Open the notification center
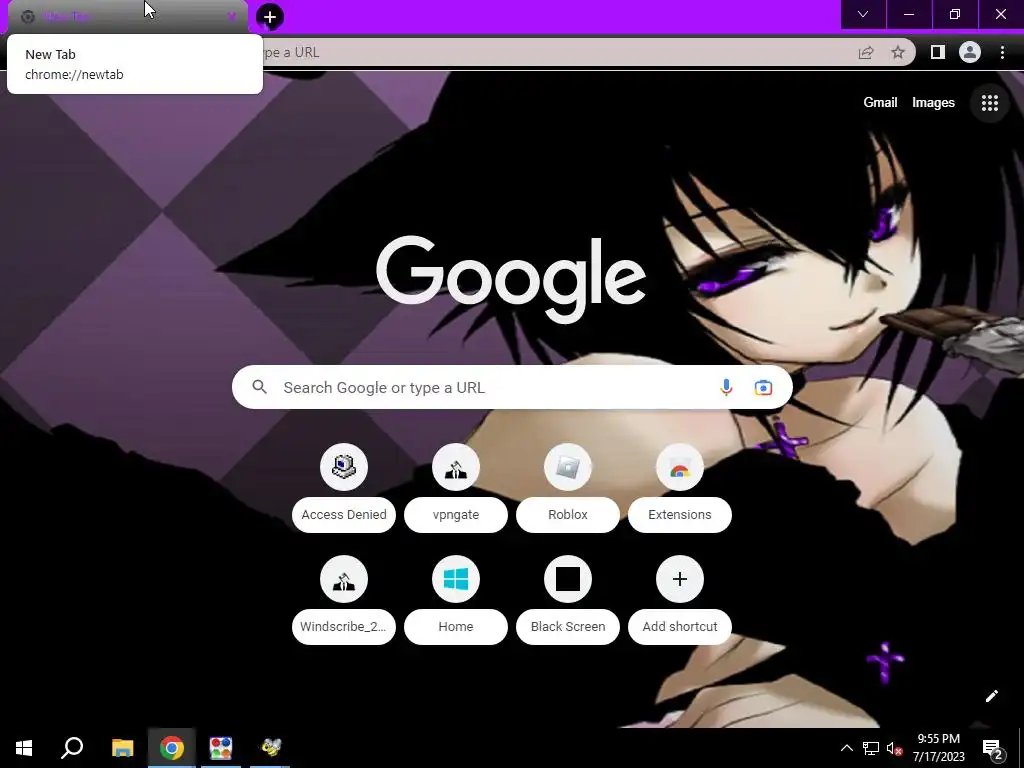This screenshot has width=1024, height=768. (x=993, y=748)
